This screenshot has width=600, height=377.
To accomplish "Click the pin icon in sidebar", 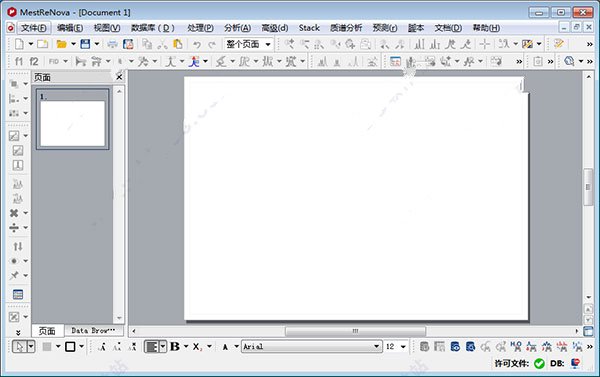I will tap(14, 275).
